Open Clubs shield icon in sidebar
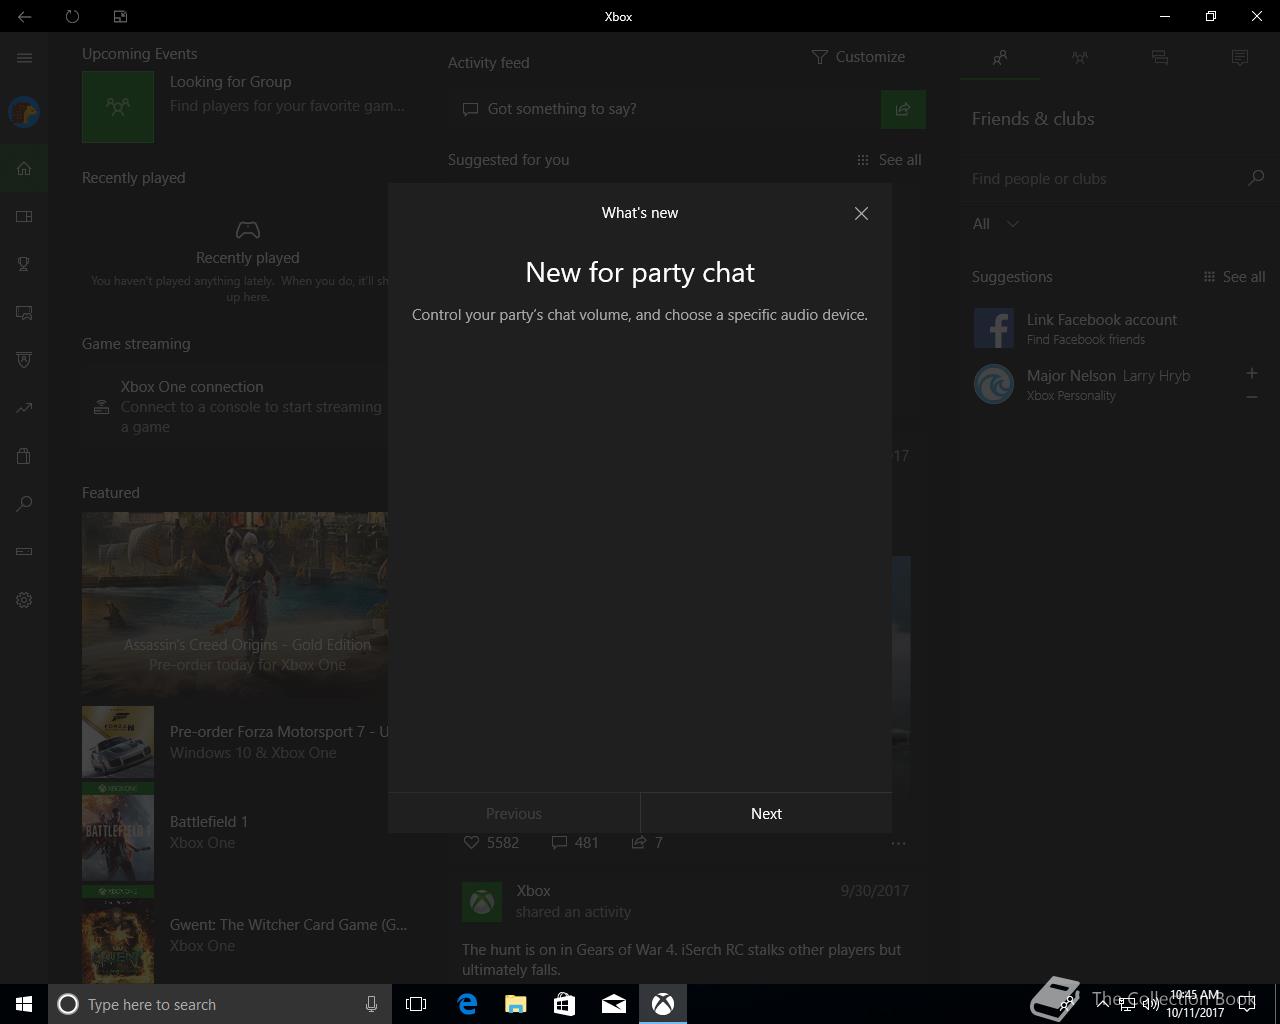The image size is (1280, 1024). 24,360
